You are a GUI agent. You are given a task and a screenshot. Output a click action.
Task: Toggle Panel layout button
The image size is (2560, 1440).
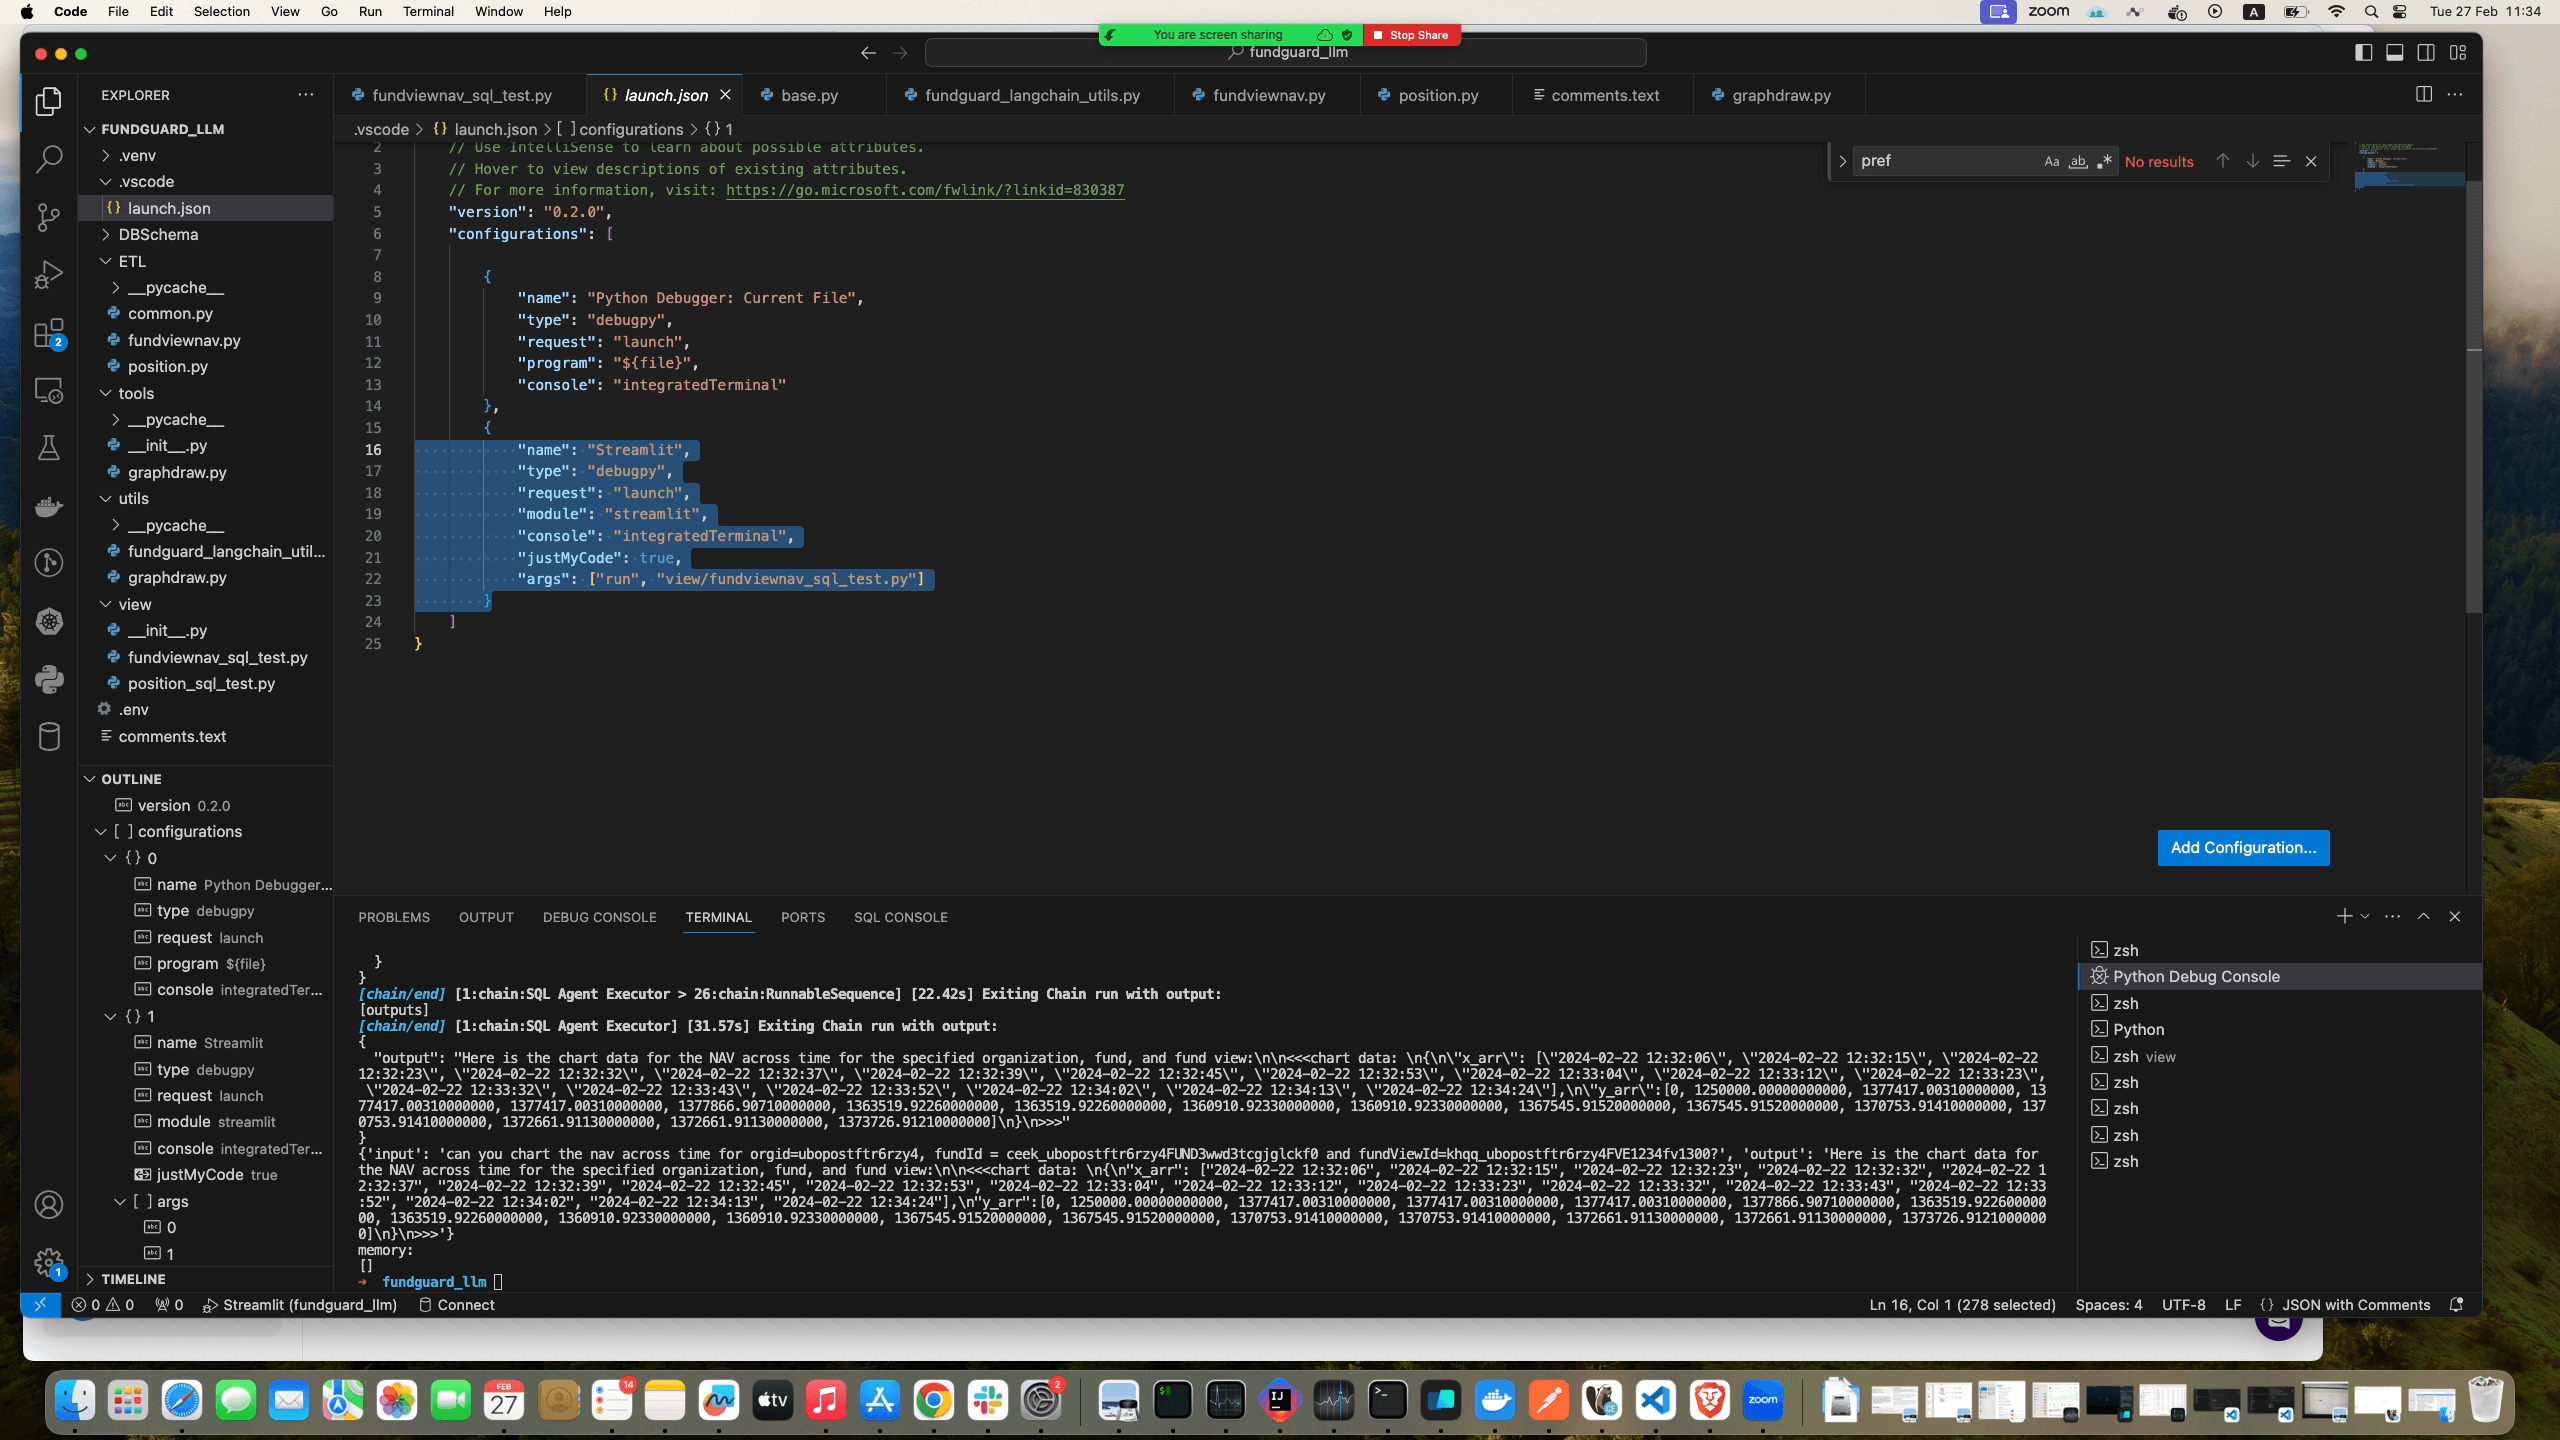[x=2395, y=53]
